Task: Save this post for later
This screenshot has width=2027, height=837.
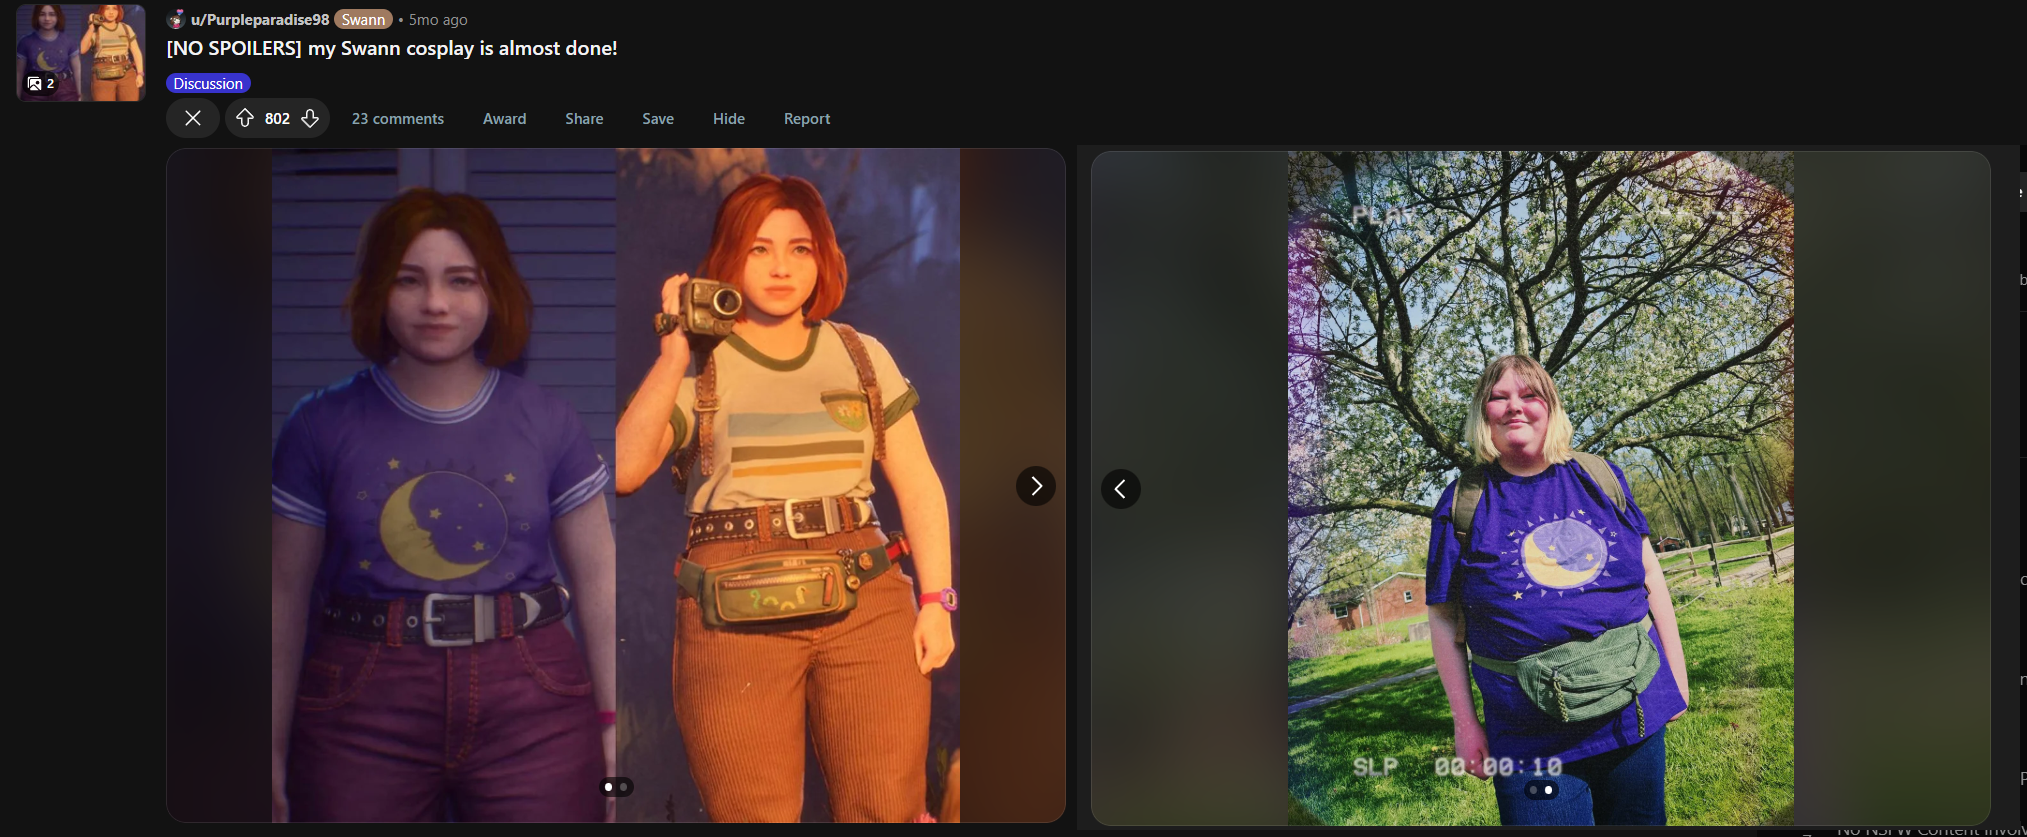Action: (x=658, y=118)
